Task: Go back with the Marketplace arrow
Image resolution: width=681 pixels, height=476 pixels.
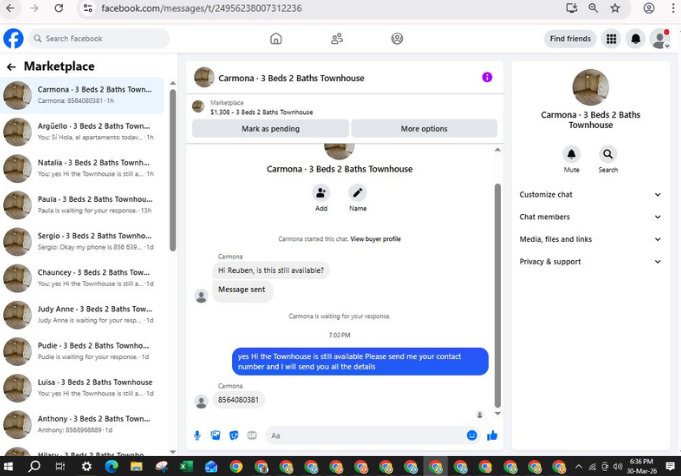Action: pos(11,66)
